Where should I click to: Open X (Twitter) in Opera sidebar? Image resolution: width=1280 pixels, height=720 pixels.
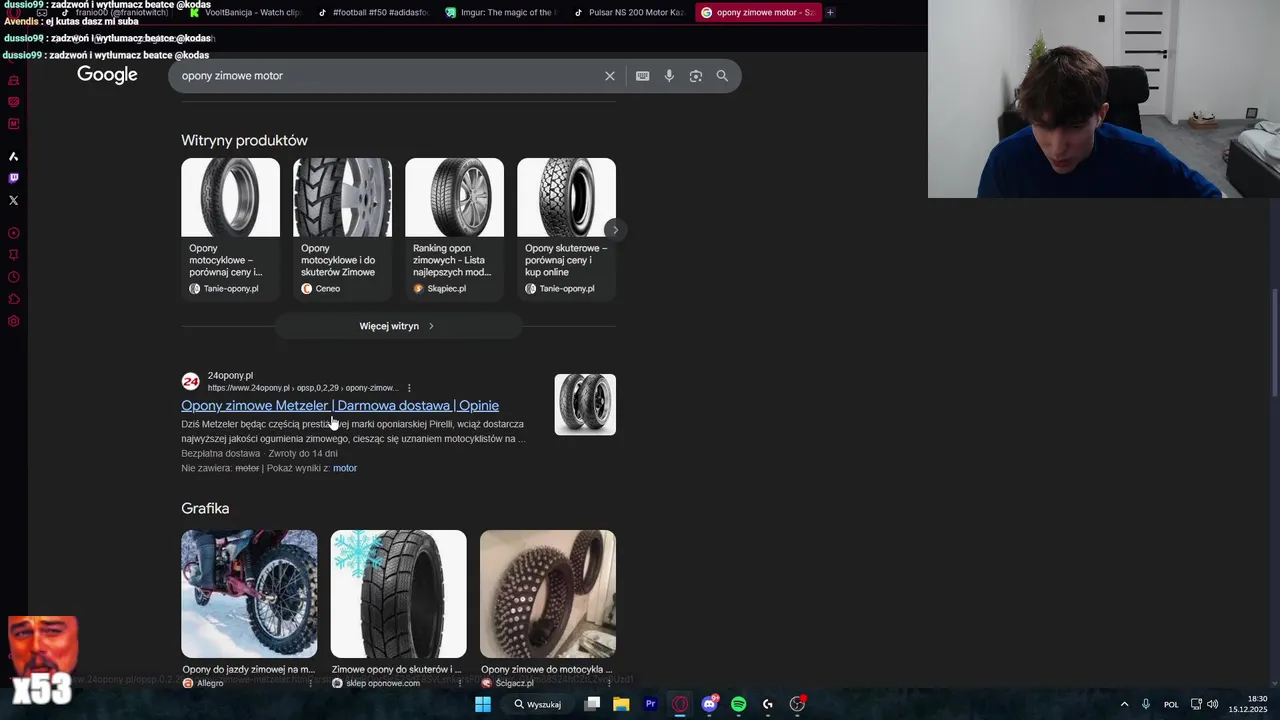tap(13, 200)
